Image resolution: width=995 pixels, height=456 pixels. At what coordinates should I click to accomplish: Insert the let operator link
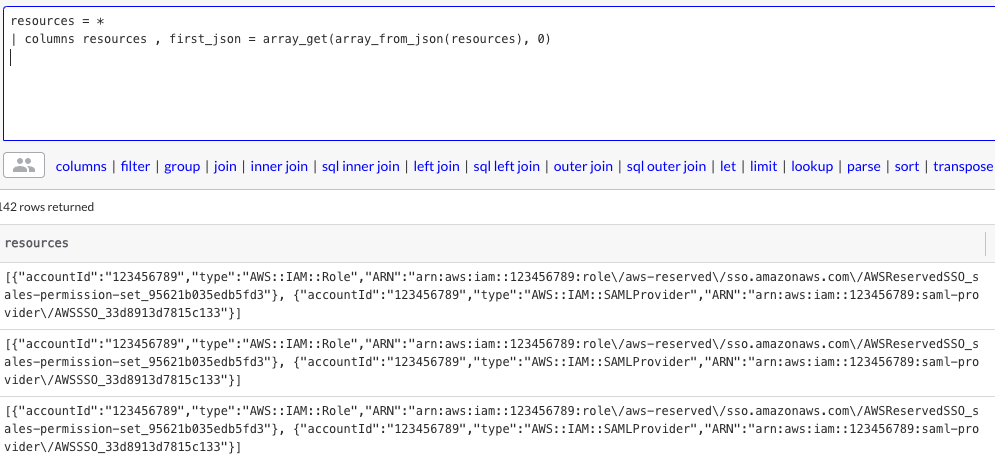(728, 167)
